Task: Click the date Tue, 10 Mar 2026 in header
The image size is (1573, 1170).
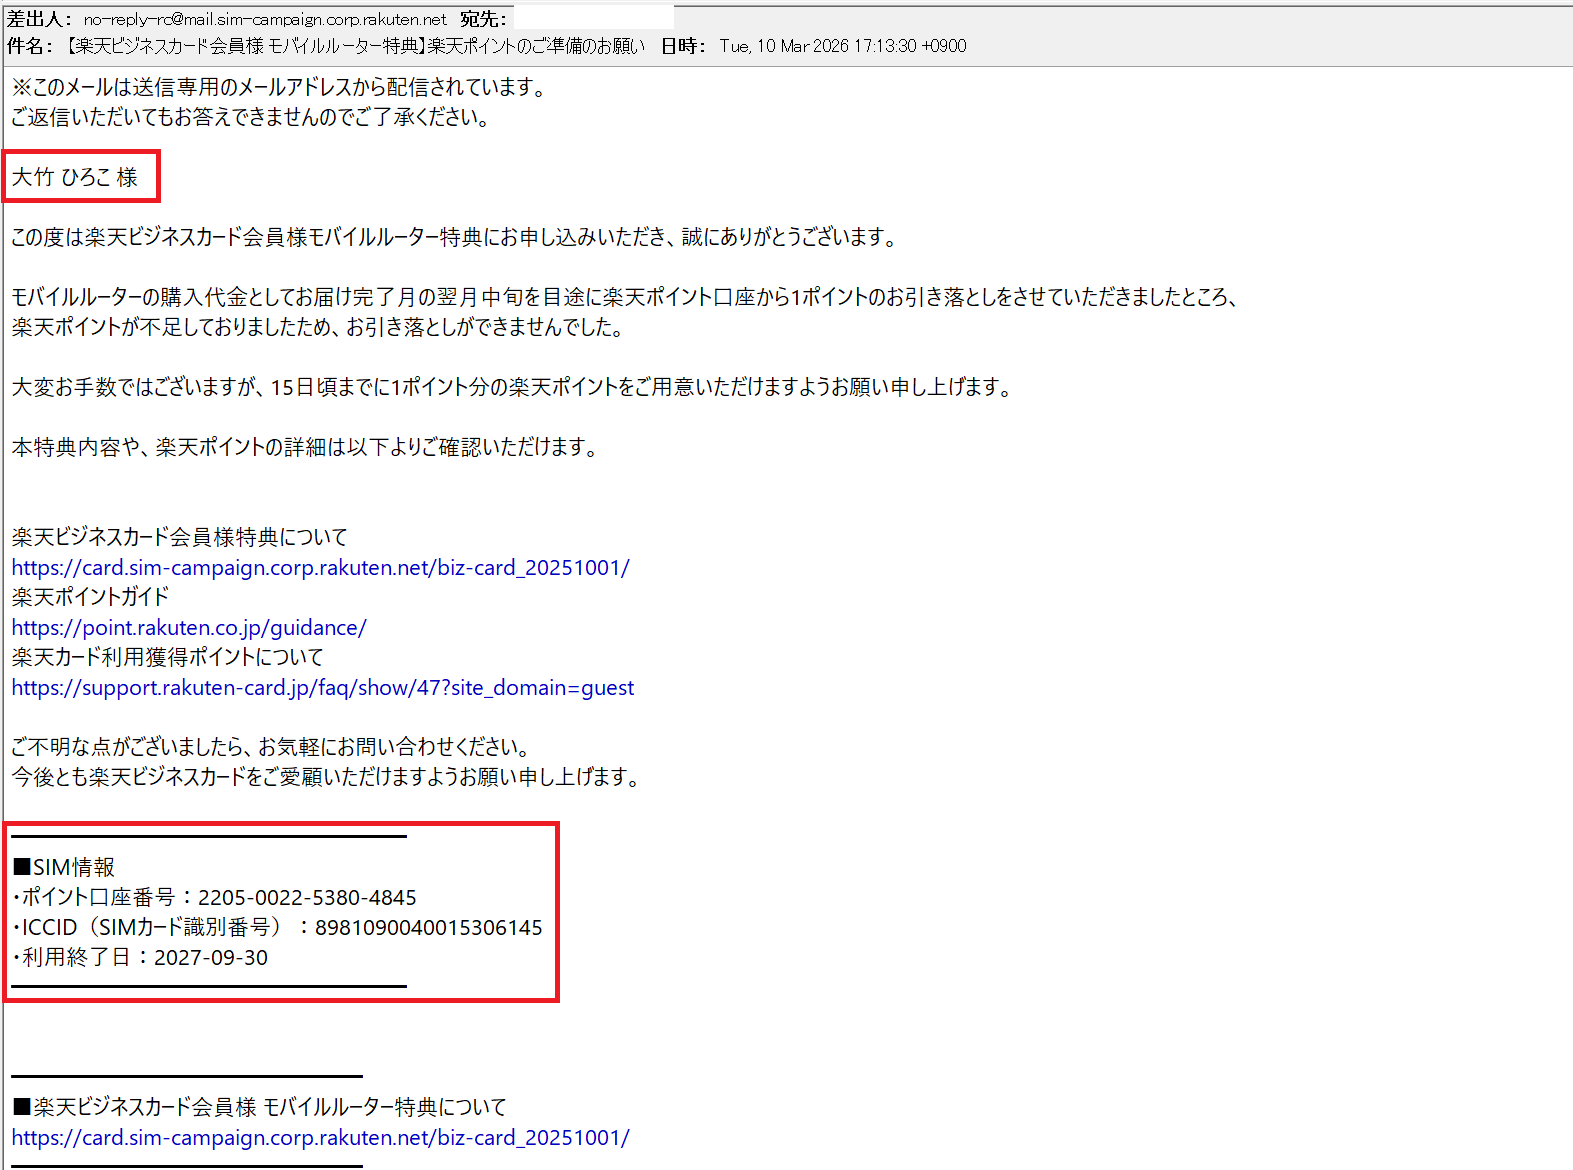Action: click(x=842, y=46)
